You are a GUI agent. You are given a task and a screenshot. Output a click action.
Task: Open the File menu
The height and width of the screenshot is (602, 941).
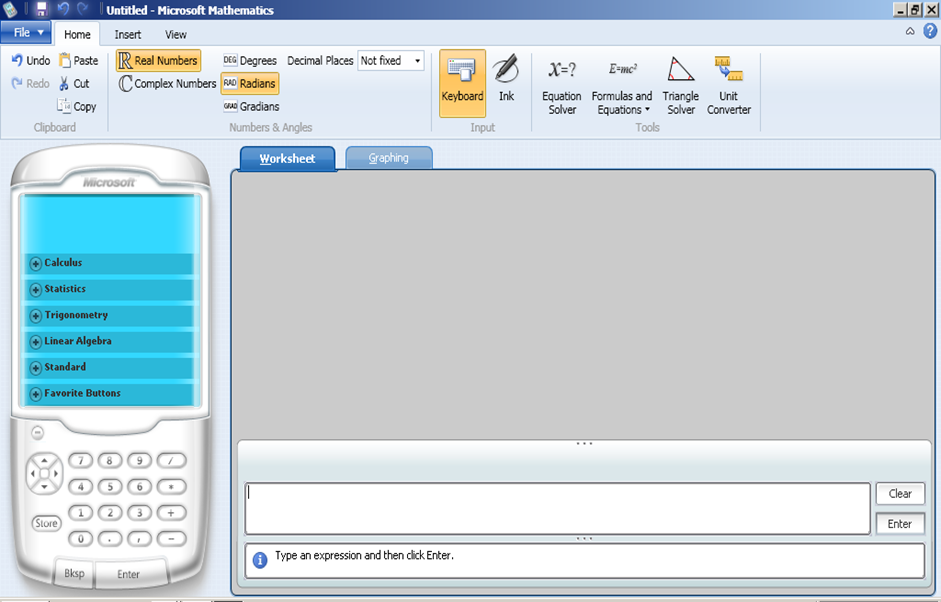26,32
